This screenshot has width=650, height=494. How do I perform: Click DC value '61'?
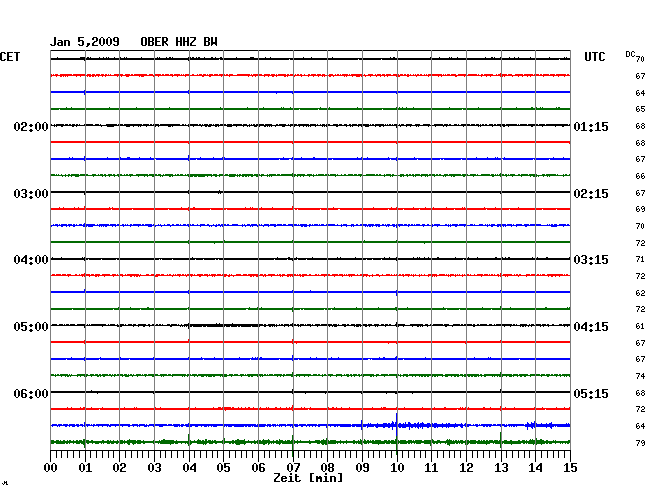pos(640,326)
